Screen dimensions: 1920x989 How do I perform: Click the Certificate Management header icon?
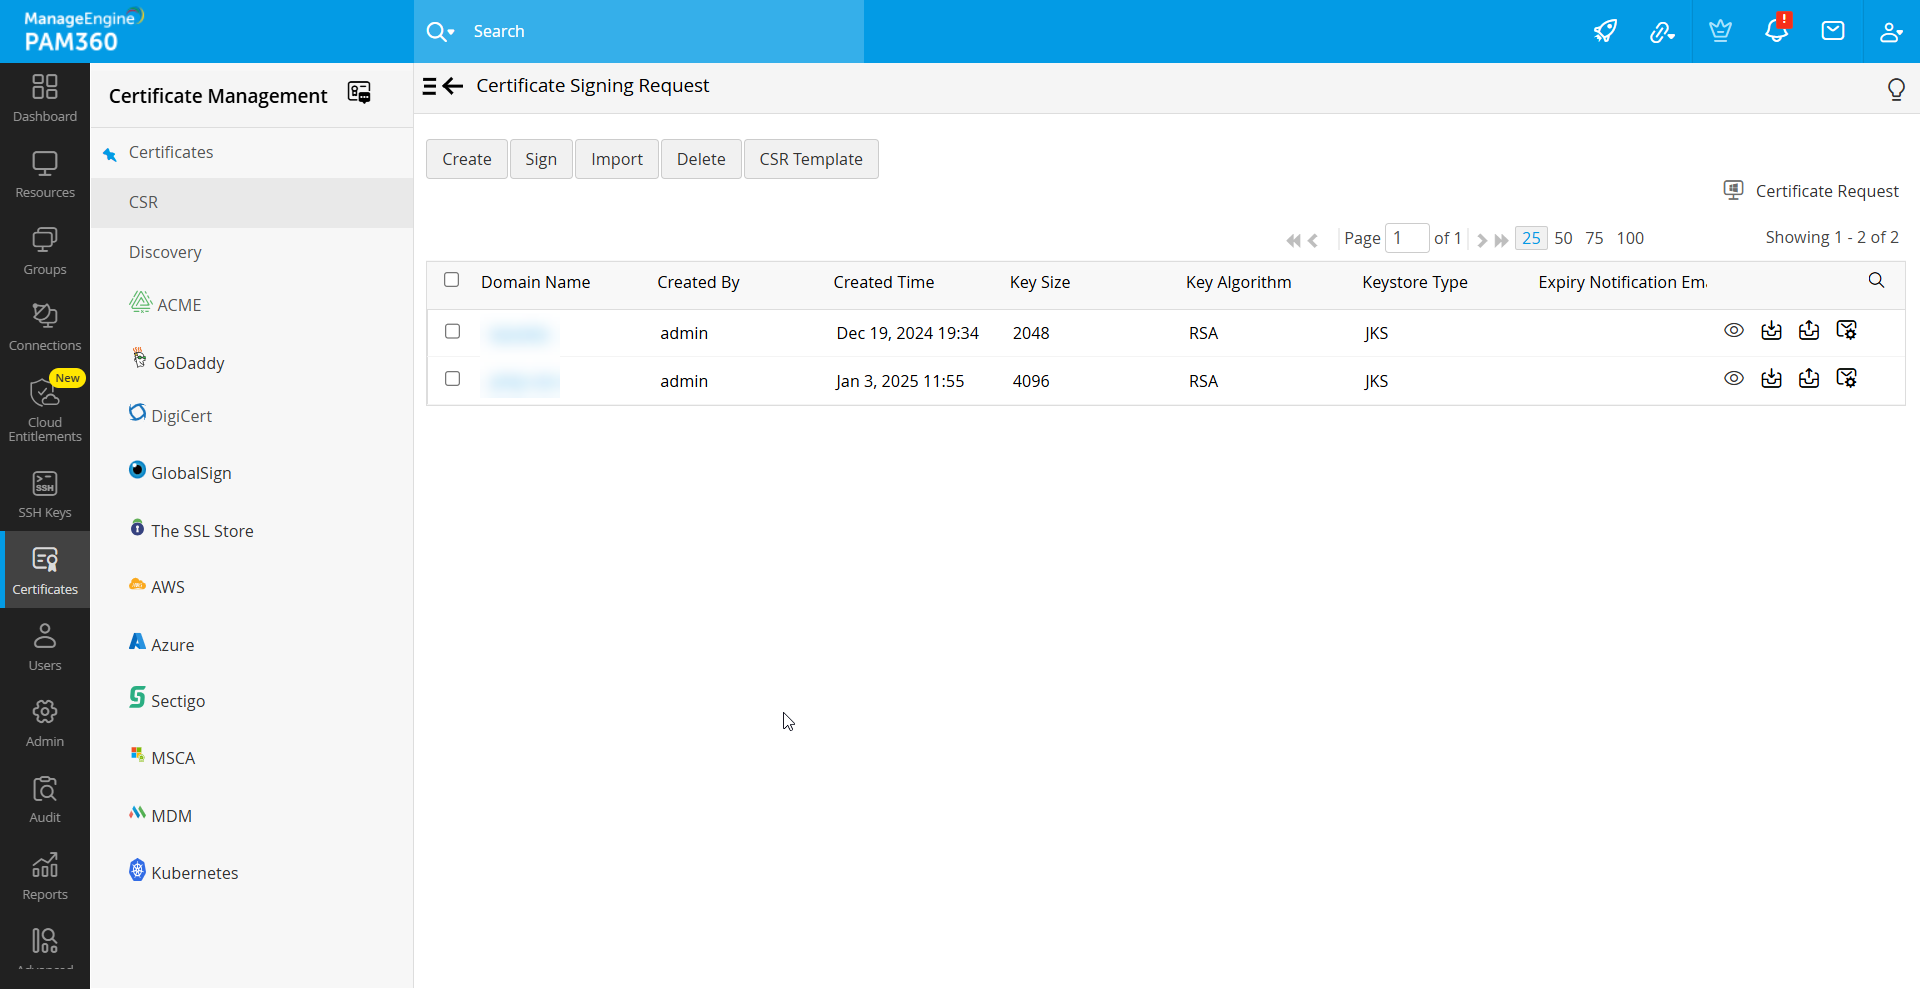[359, 93]
